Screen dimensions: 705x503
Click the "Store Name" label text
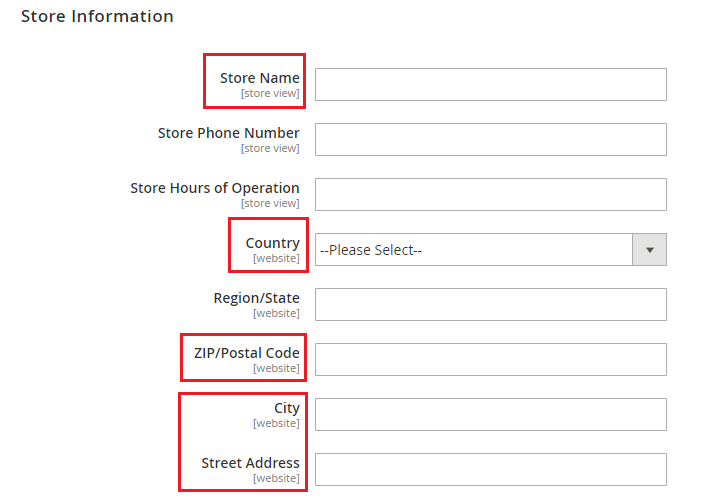click(259, 78)
